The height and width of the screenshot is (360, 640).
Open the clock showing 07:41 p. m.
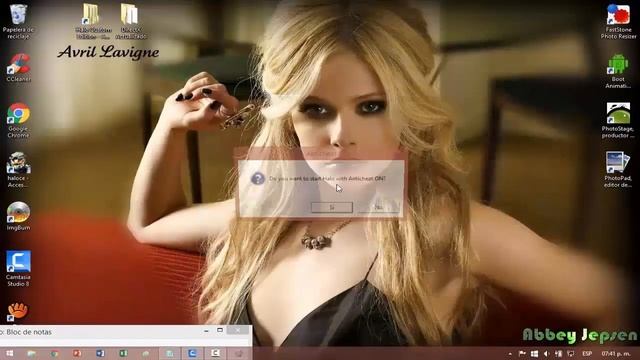(x=616, y=354)
